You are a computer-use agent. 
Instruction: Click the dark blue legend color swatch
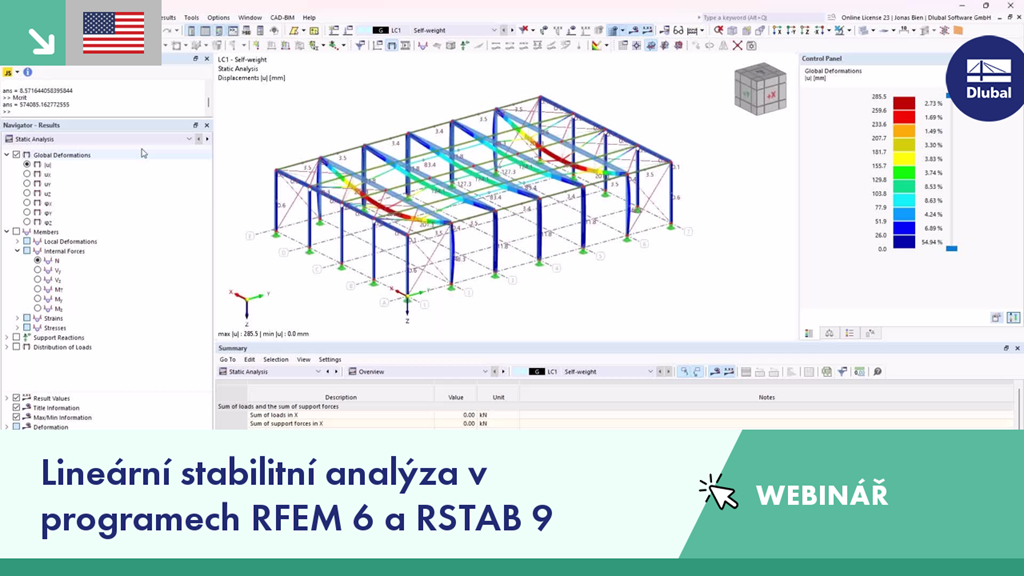(x=904, y=242)
